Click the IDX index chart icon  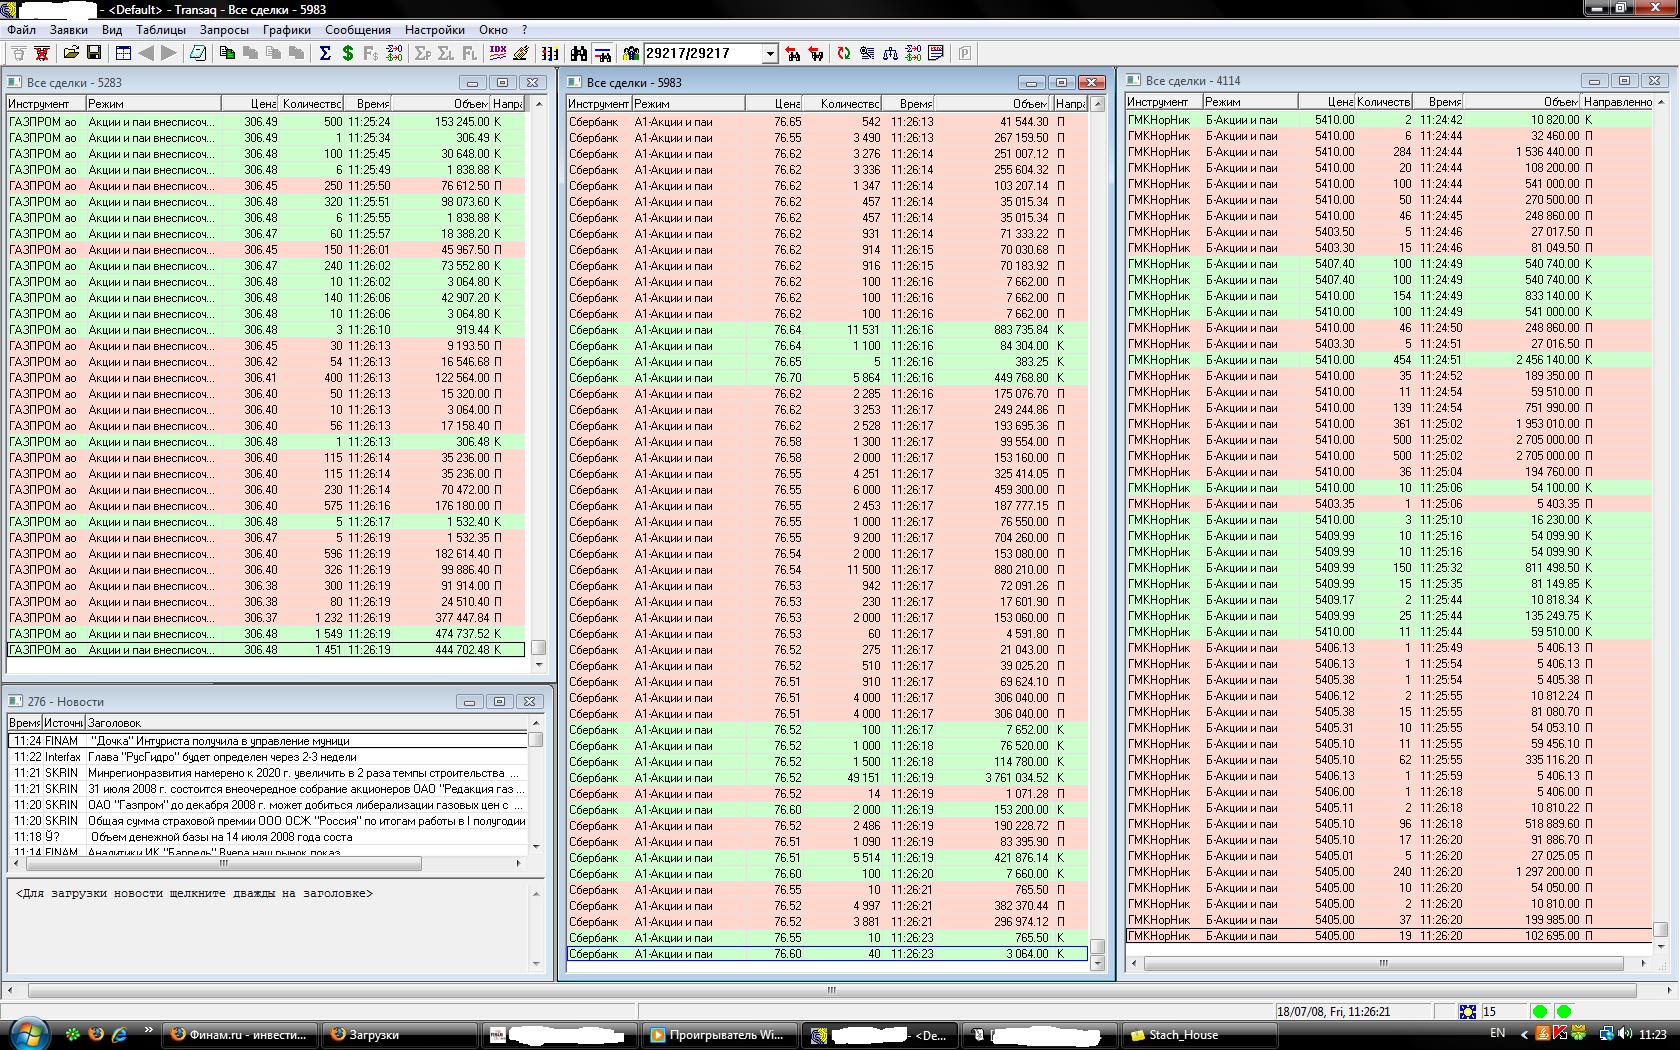pyautogui.click(x=497, y=53)
